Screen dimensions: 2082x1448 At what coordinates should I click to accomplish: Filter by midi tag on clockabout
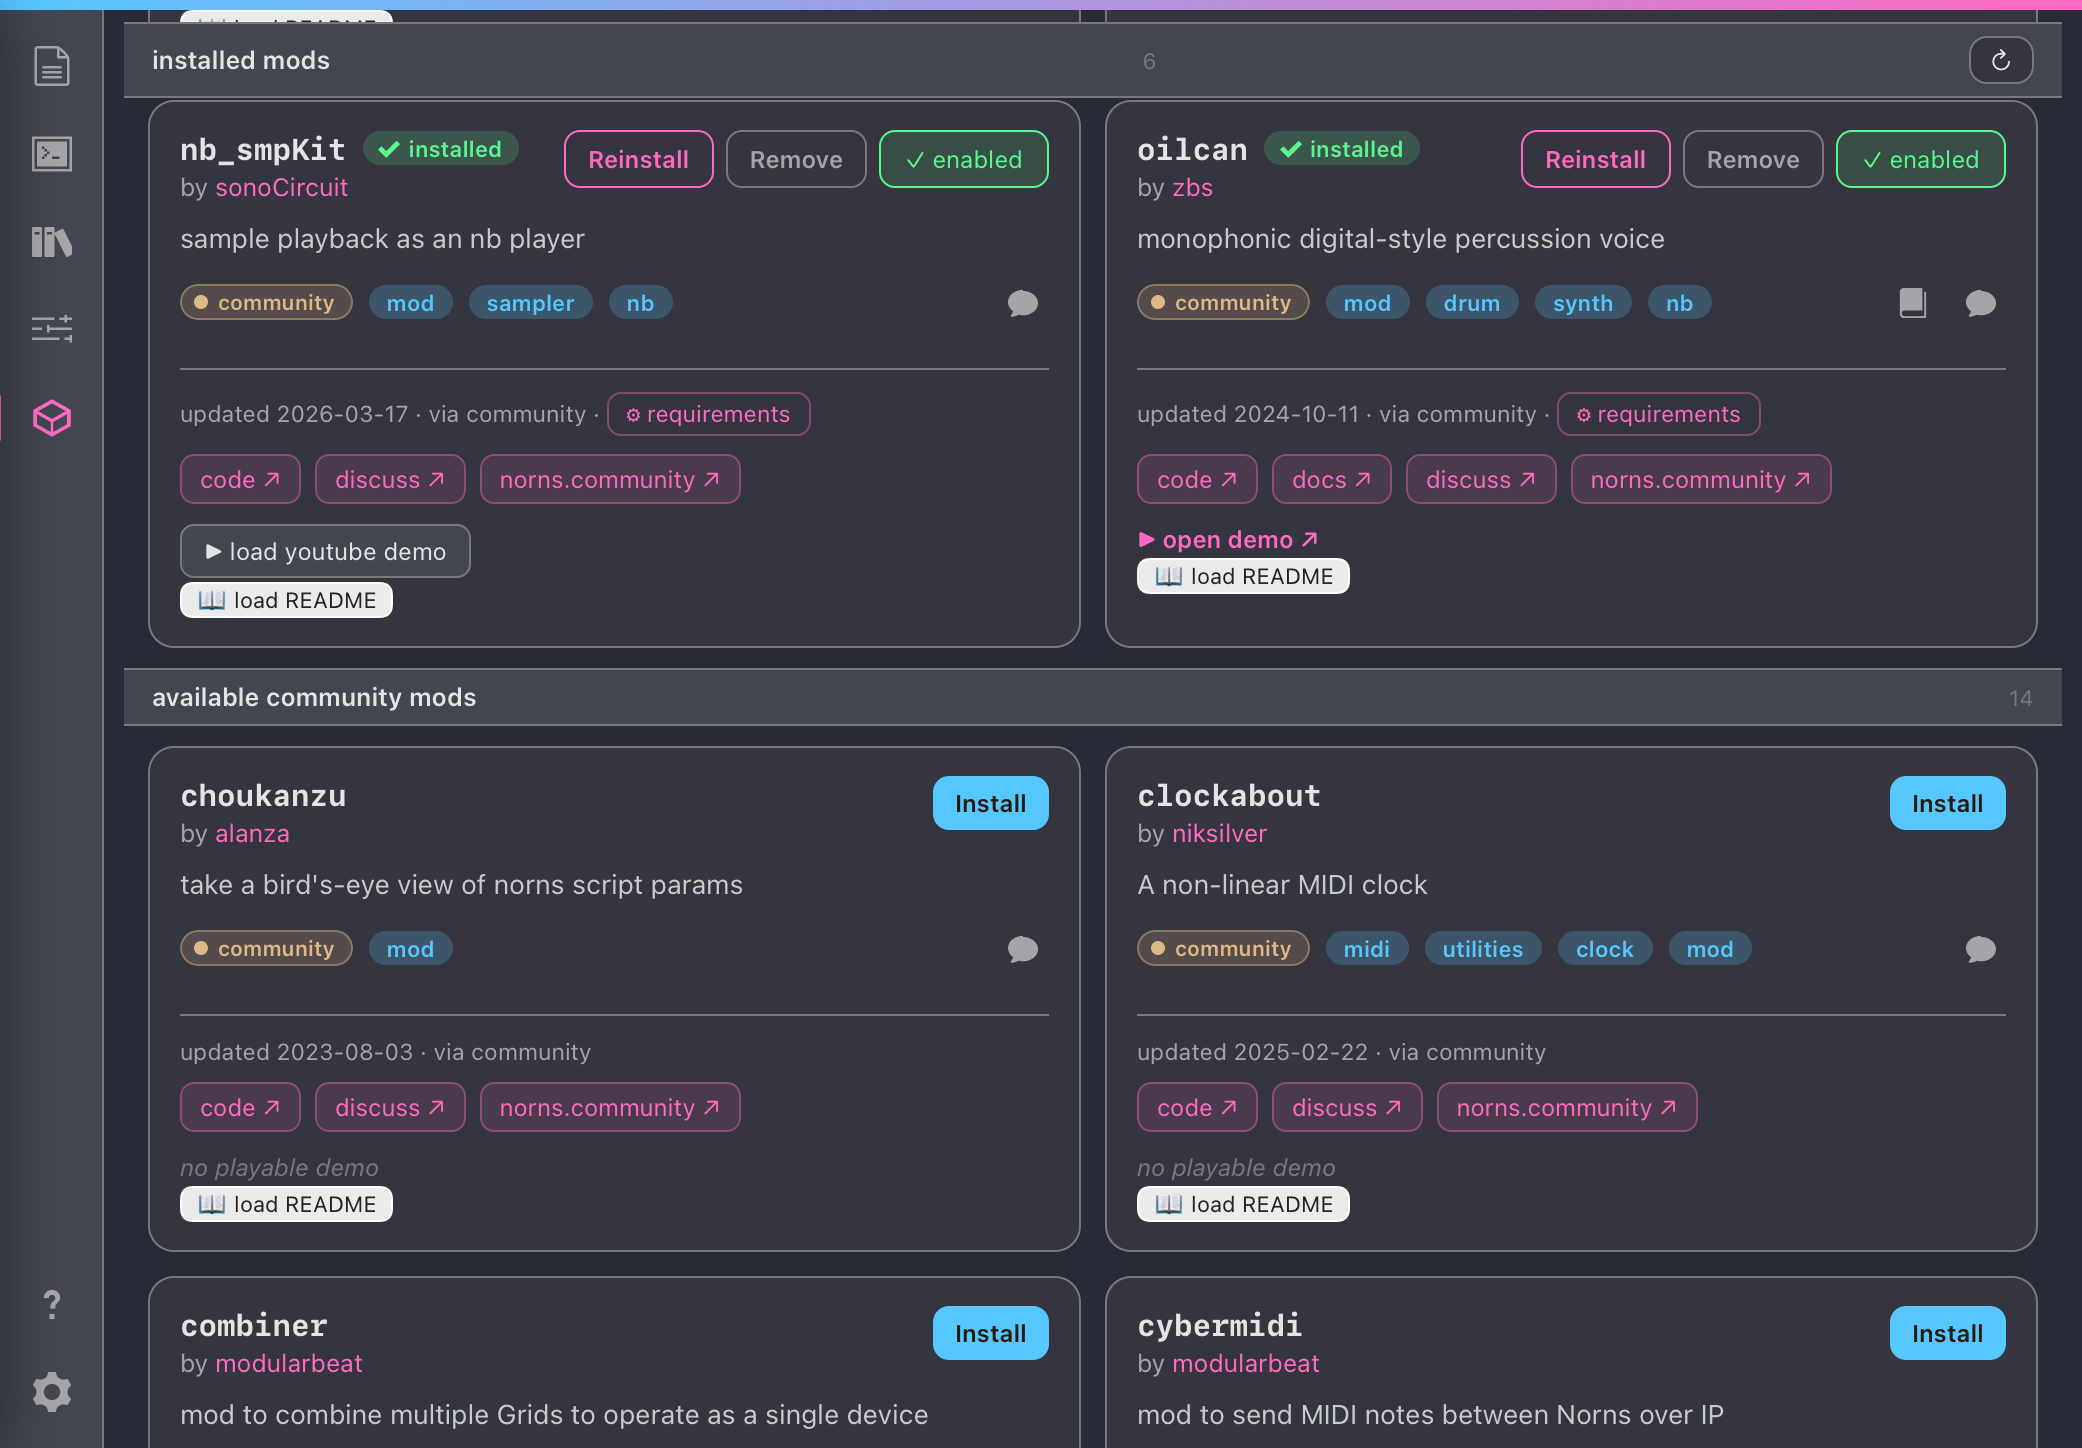1367,949
